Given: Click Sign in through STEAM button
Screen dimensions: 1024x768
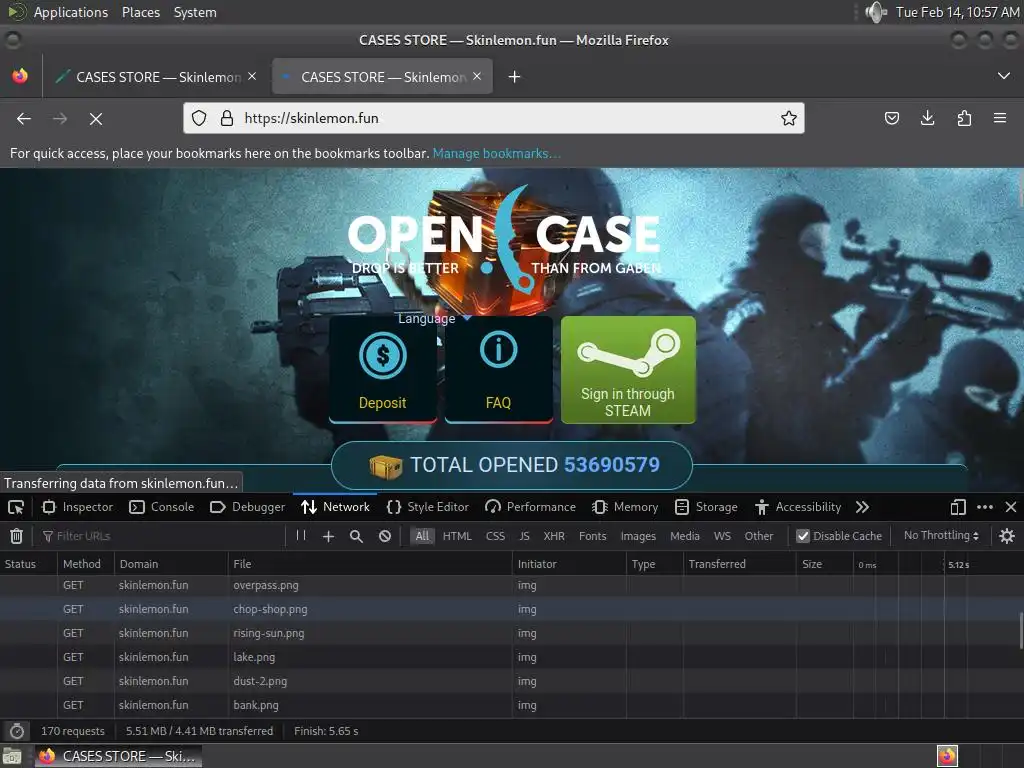Looking at the screenshot, I should (x=628, y=370).
